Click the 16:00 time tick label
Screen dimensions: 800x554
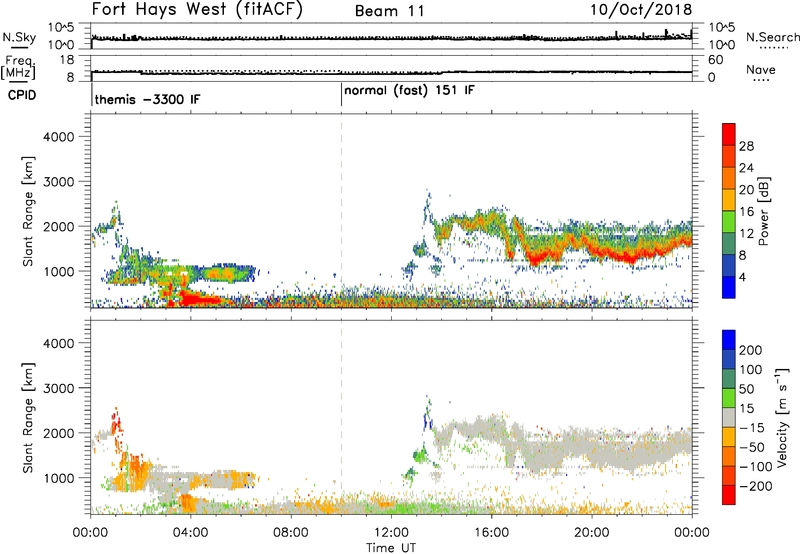491,533
